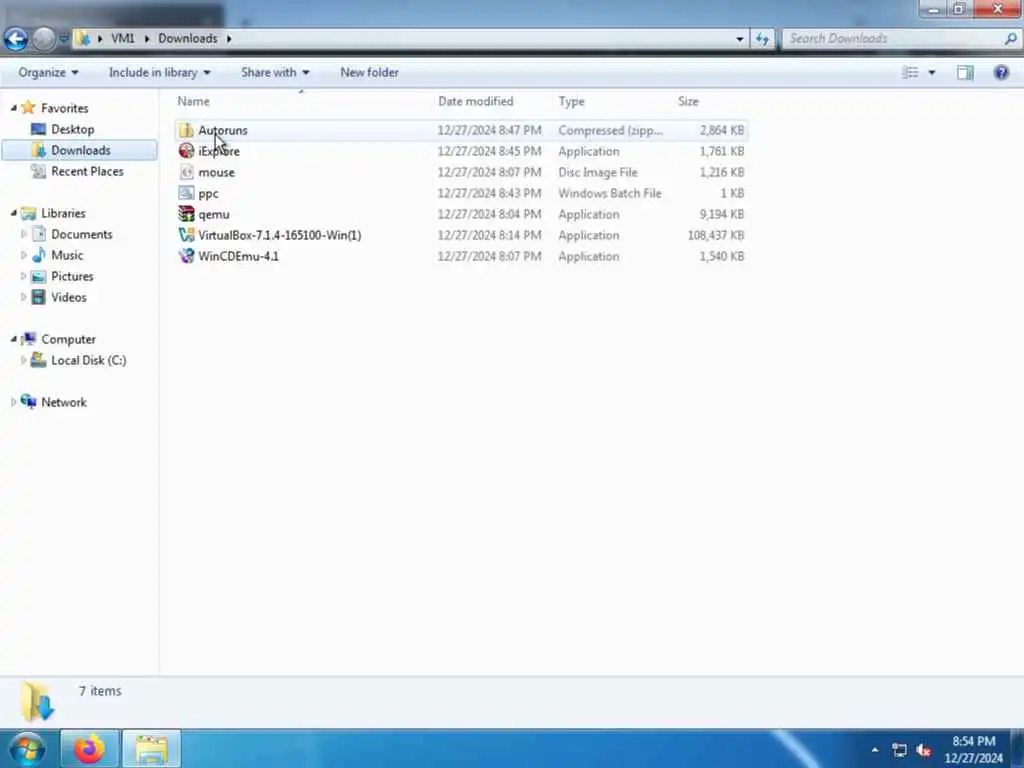
Task: Sort by the Size column header
Action: pos(688,101)
